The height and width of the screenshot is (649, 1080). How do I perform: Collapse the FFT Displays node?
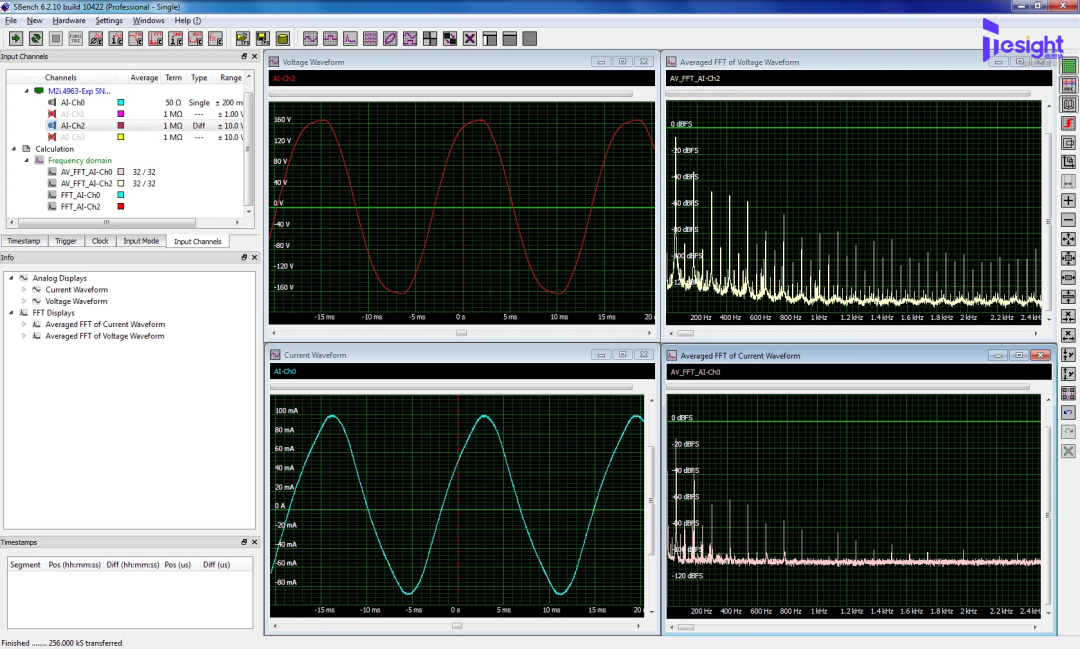pyautogui.click(x=11, y=313)
